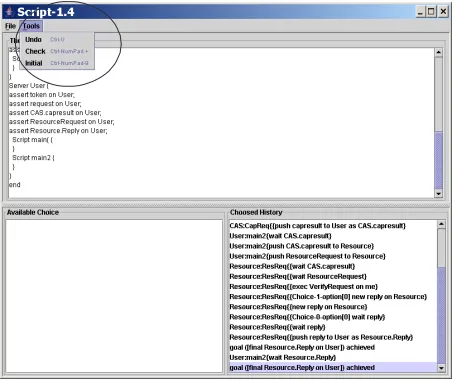The width and height of the screenshot is (456, 380).
Task: Select 'User:main2{push ResourceRequest to Resource}' row
Action: pyautogui.click(x=333, y=256)
